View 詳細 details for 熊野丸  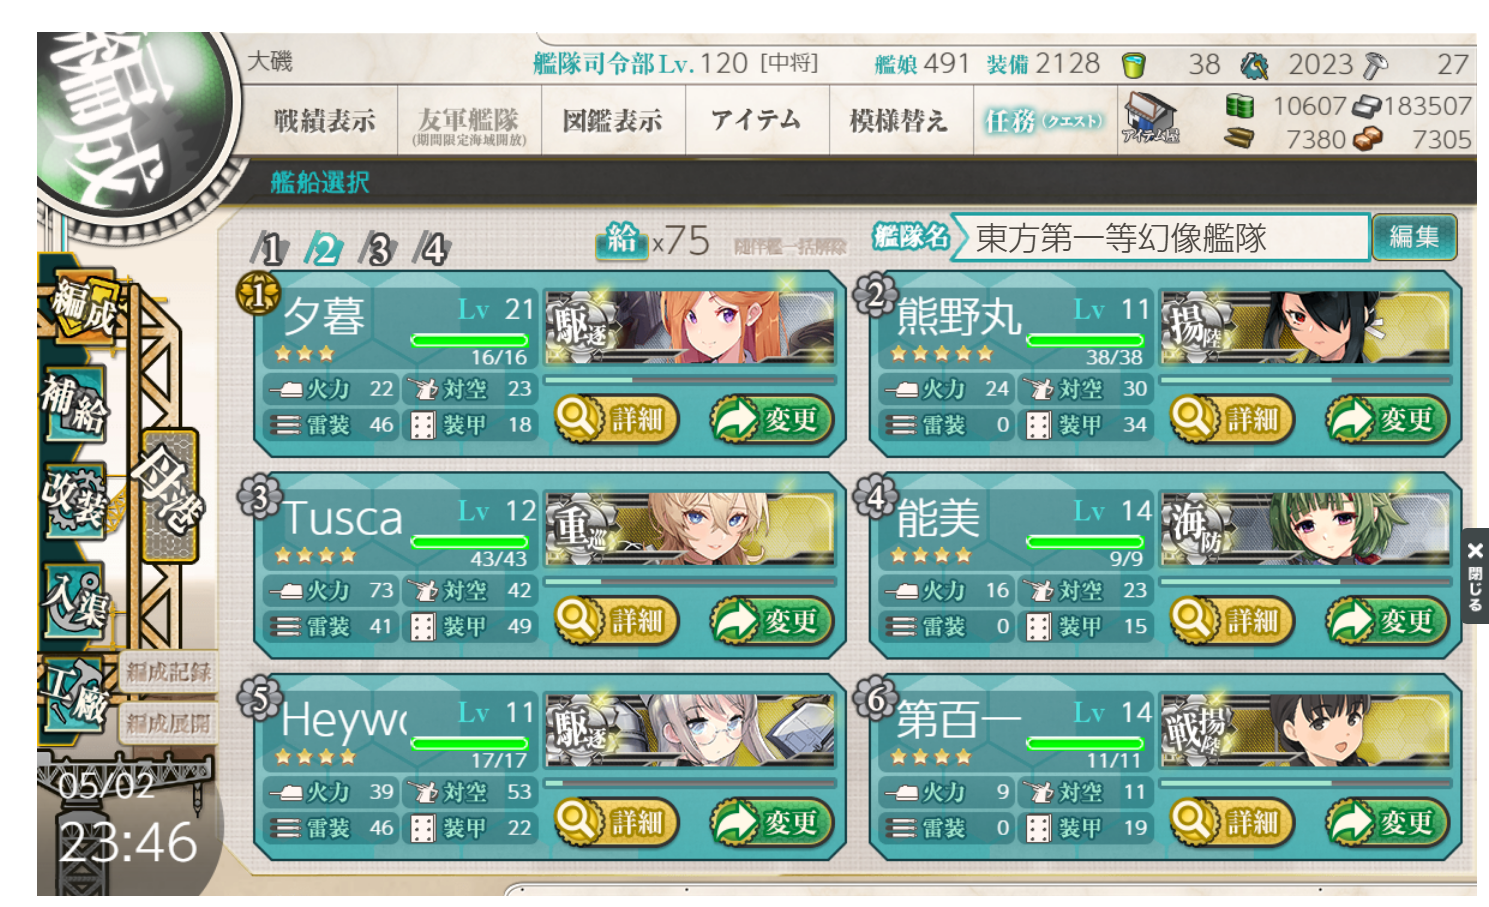(1231, 420)
